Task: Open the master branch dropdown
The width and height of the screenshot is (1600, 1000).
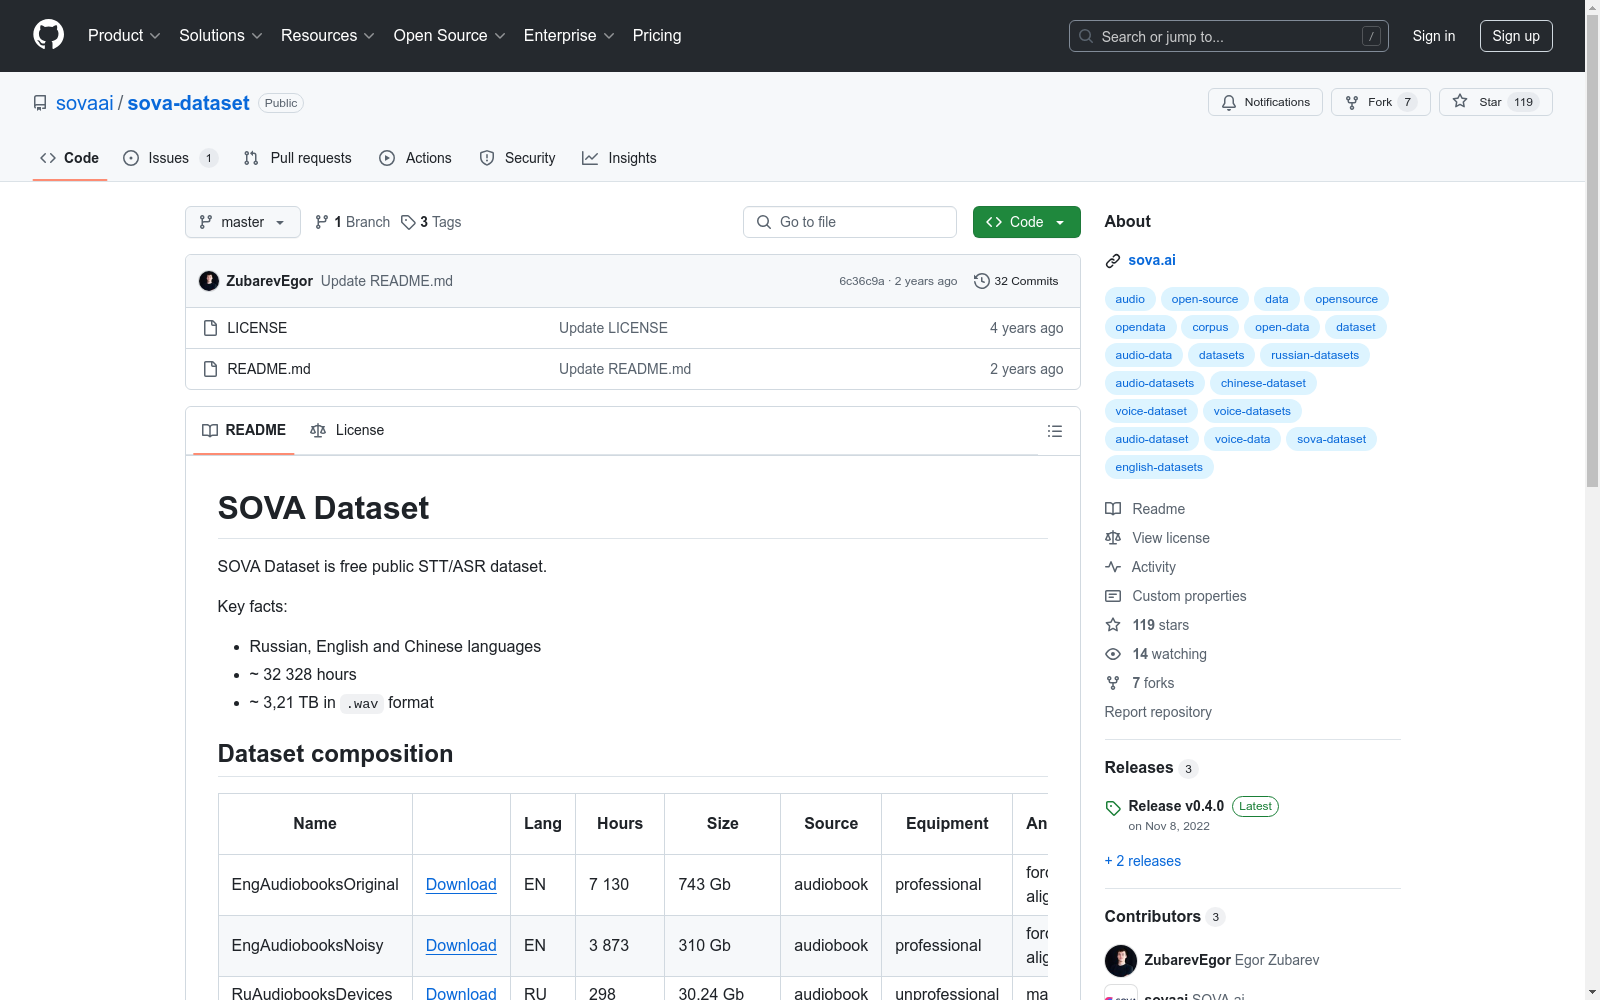Action: [243, 222]
